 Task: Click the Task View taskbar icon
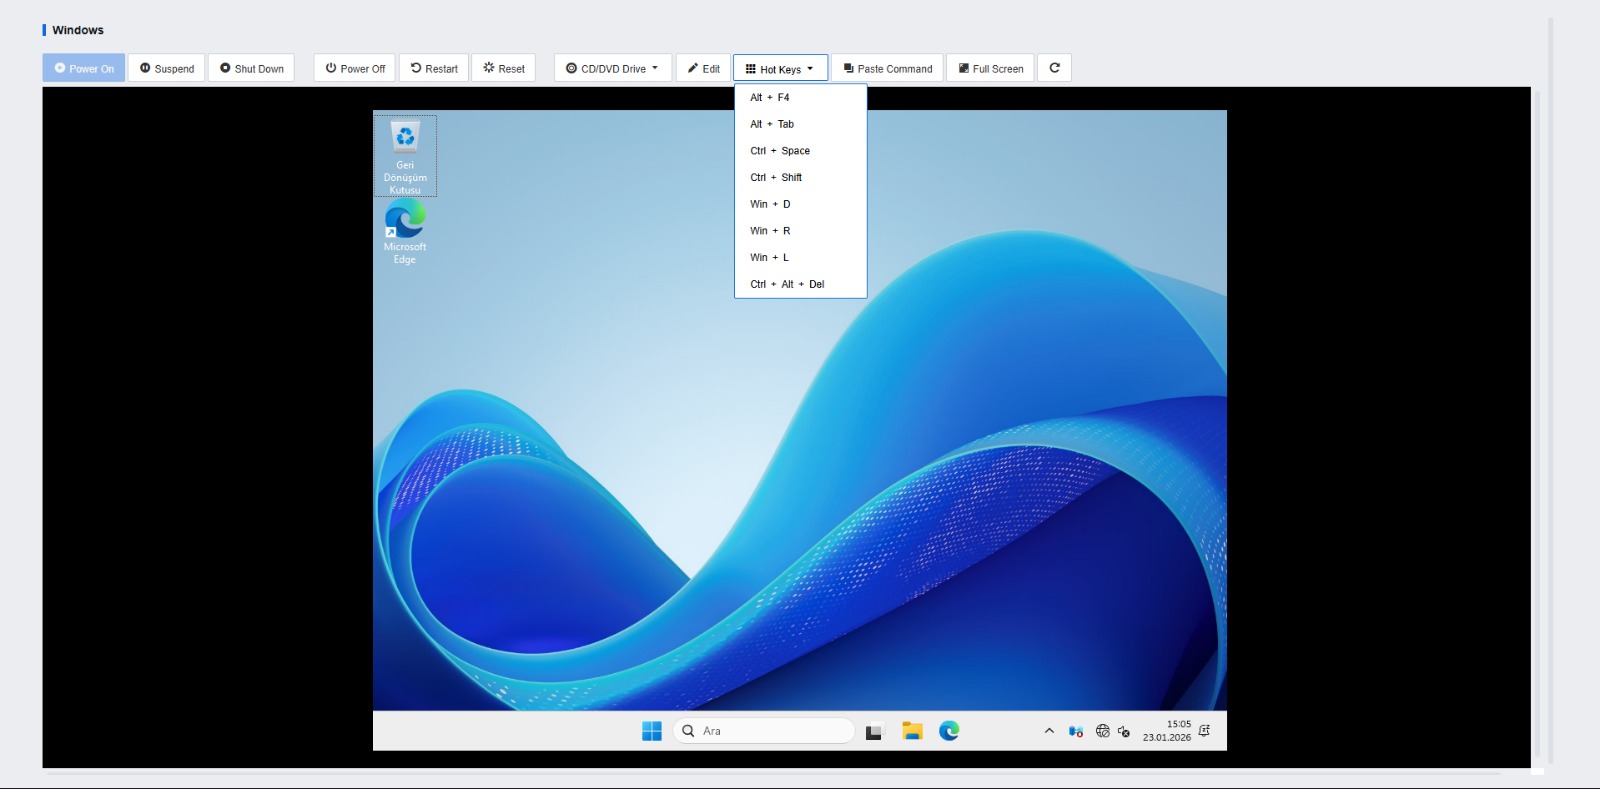point(875,731)
